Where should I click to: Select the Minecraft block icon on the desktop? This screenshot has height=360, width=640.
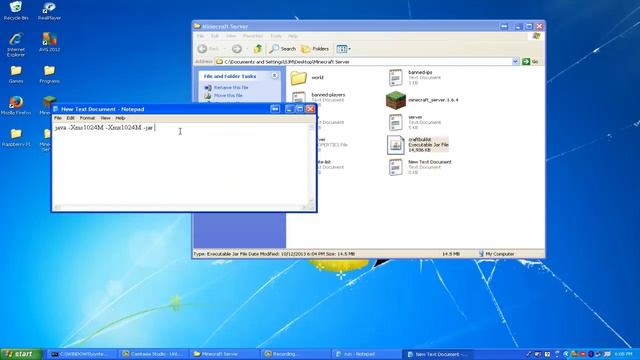(x=49, y=100)
